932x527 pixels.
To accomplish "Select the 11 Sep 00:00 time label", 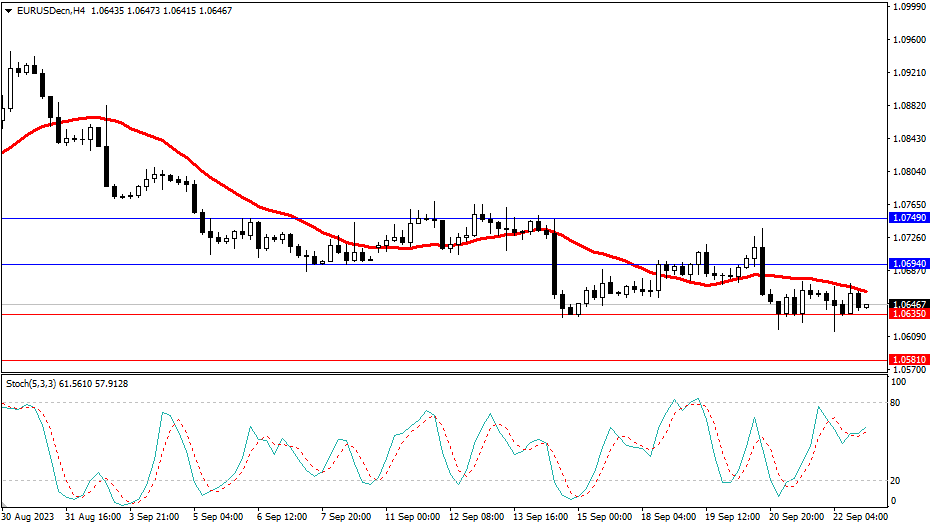I will [x=414, y=517].
